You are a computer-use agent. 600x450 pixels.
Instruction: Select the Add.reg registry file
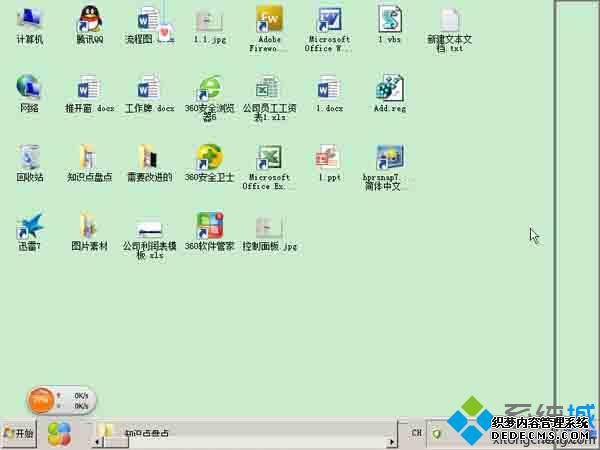pos(389,89)
